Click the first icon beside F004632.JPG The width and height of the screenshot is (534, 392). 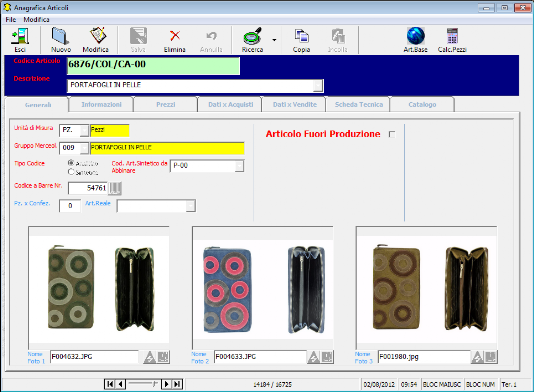pyautogui.click(x=149, y=357)
